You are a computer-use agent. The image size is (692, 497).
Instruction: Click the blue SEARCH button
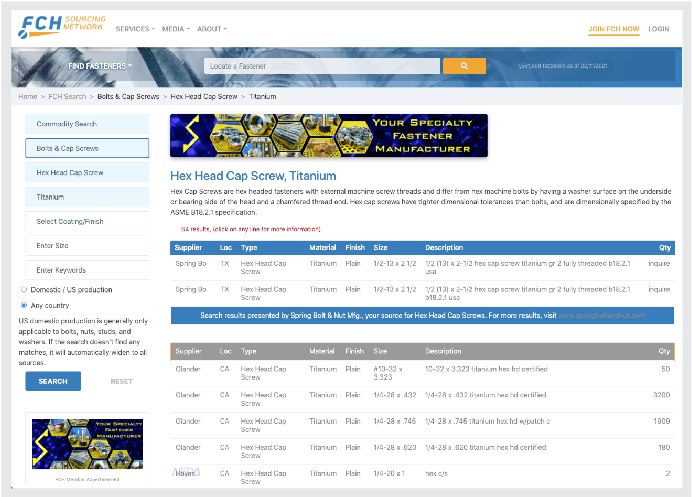point(53,381)
